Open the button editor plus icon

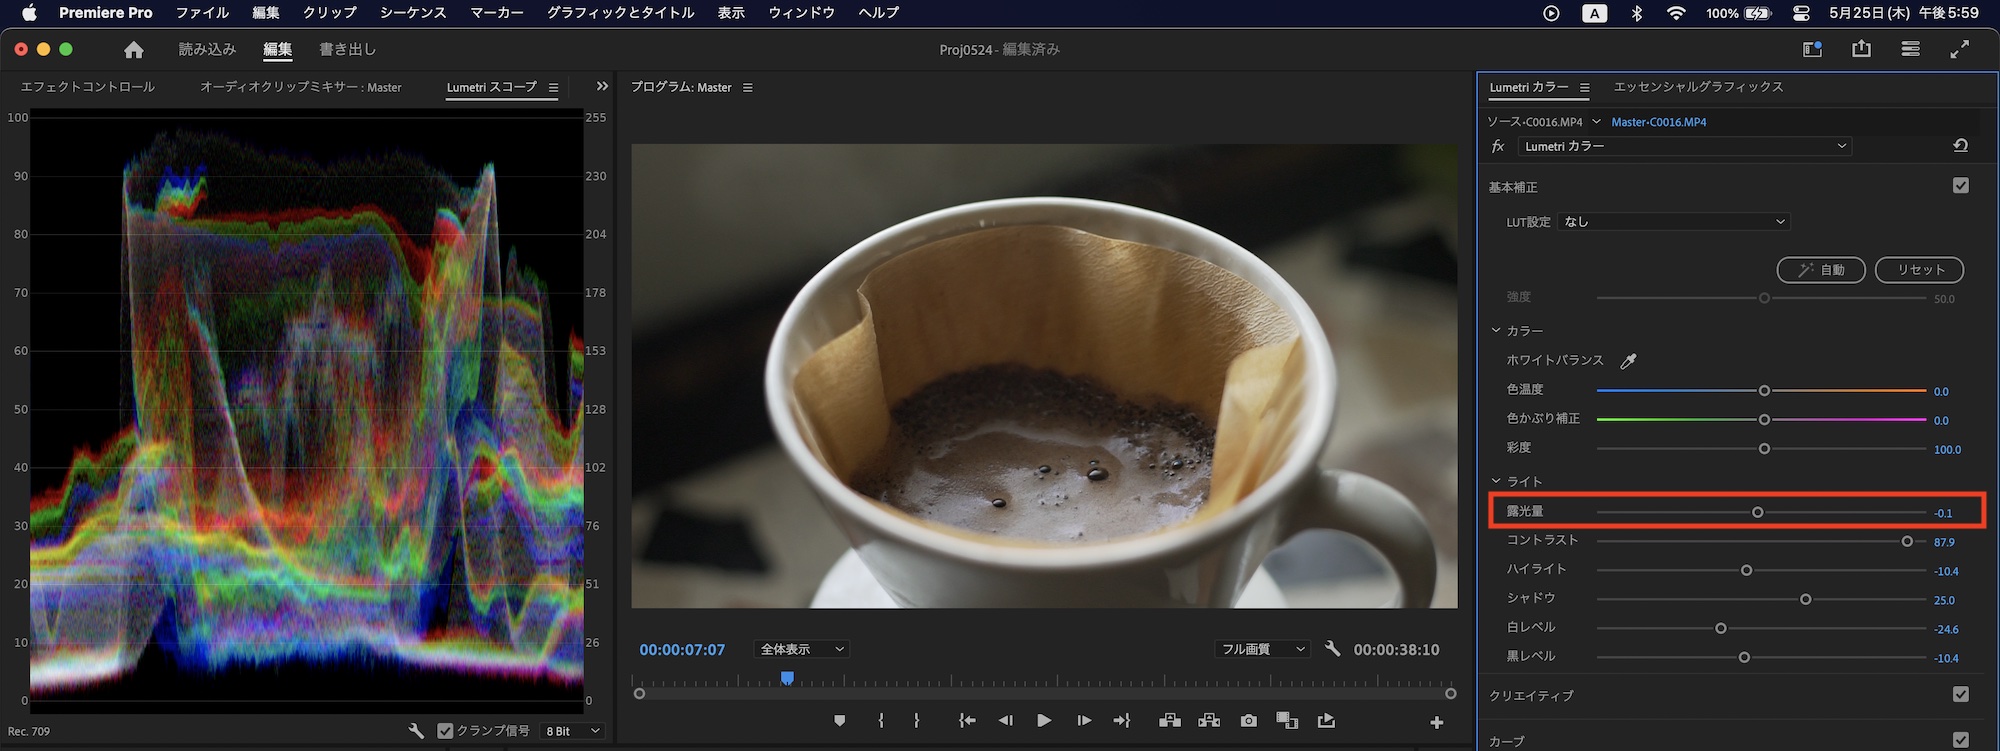click(x=1436, y=722)
